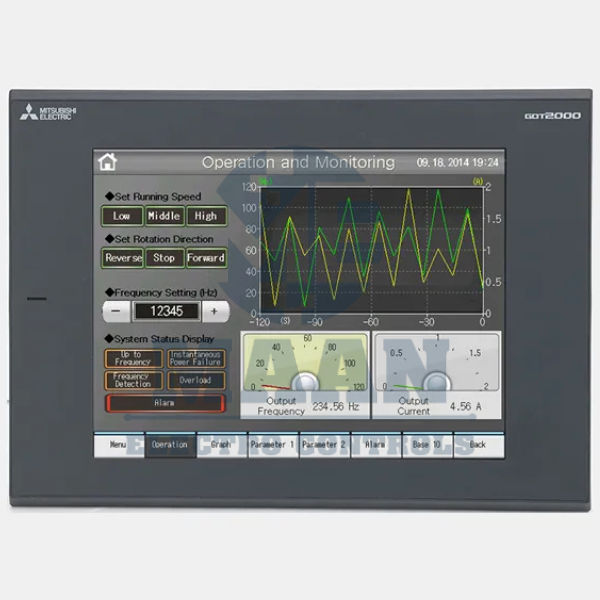Select Middle running speed
600x600 pixels.
coord(164,215)
